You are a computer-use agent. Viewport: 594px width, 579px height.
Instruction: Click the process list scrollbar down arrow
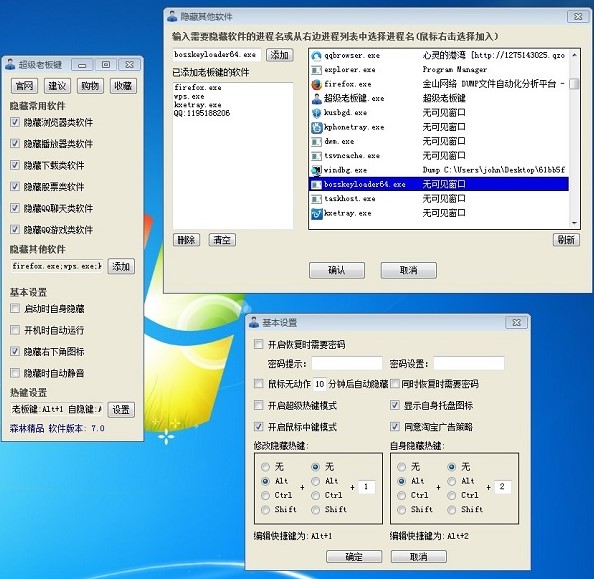pyautogui.click(x=574, y=223)
